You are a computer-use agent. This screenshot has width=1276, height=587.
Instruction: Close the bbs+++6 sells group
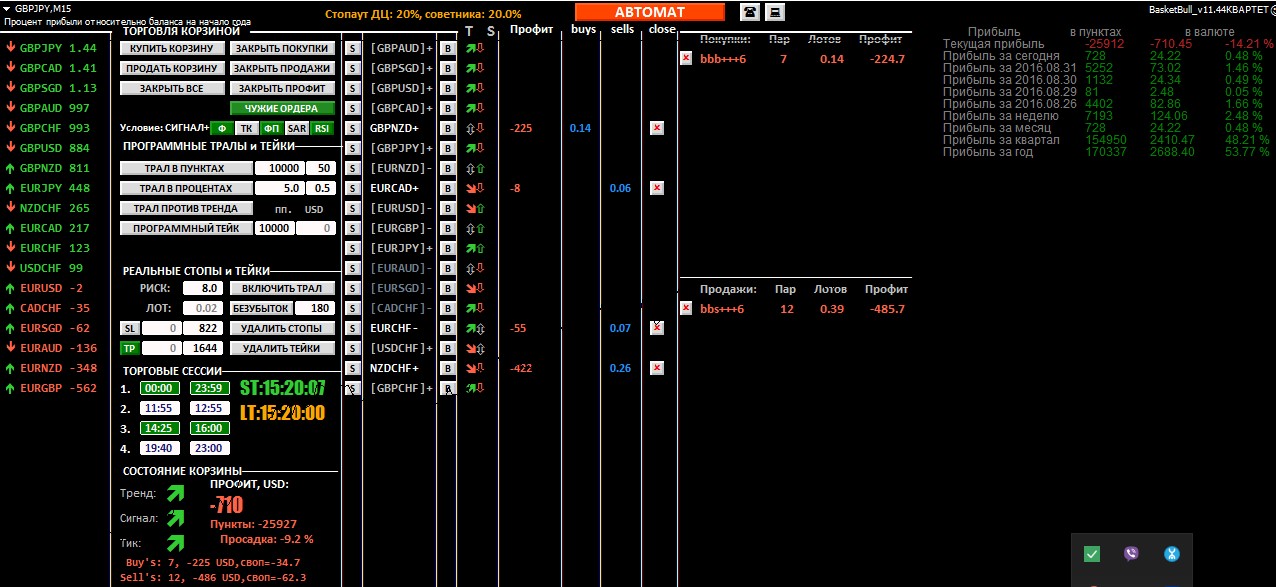pos(686,309)
